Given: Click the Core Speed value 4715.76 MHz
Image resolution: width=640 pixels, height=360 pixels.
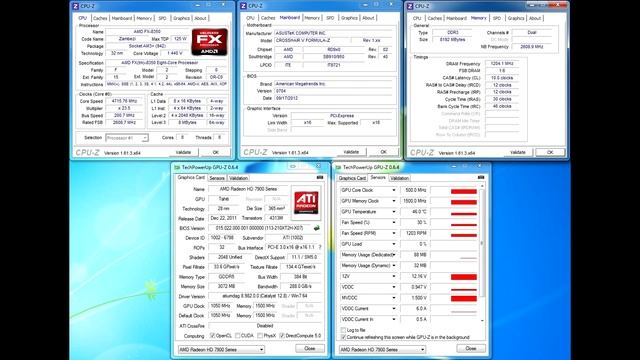Looking at the screenshot, I should 124,101.
